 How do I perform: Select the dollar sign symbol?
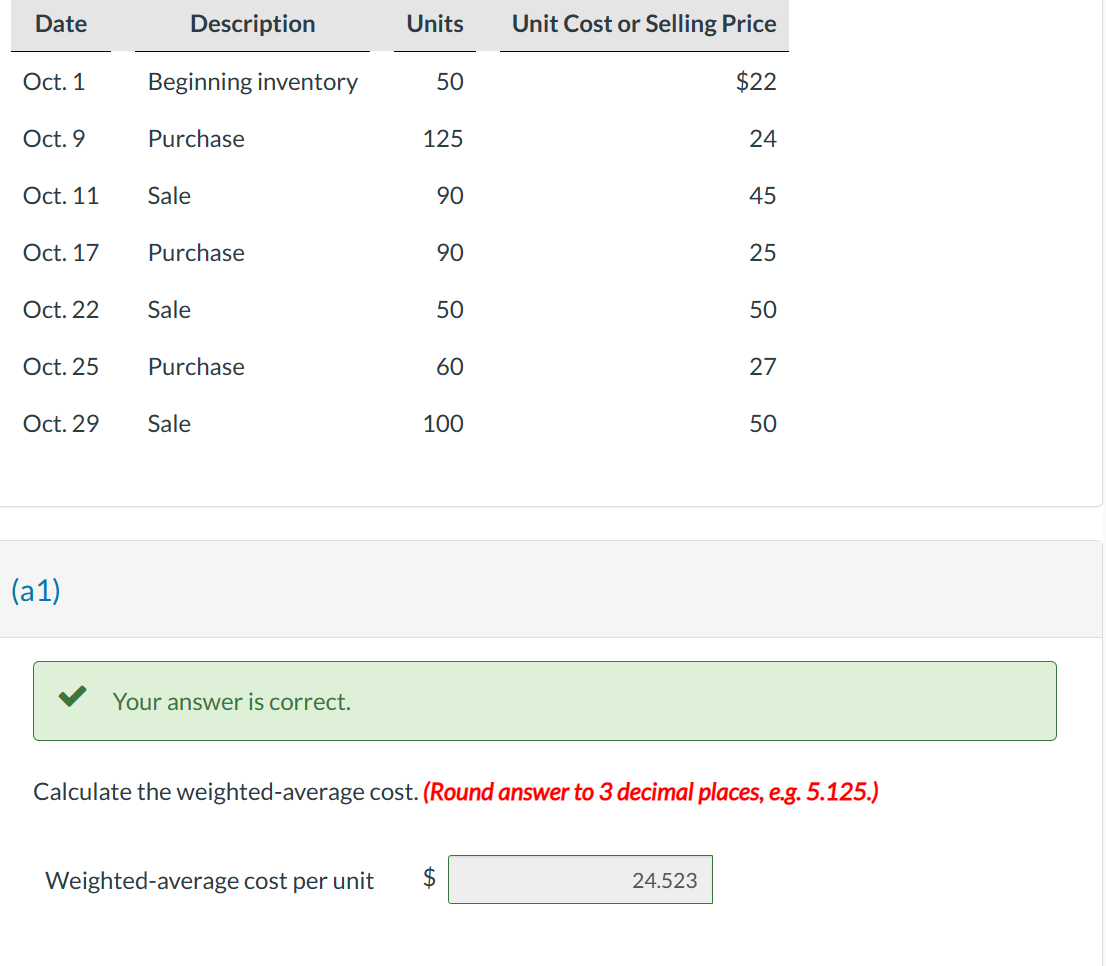pyautogui.click(x=430, y=879)
